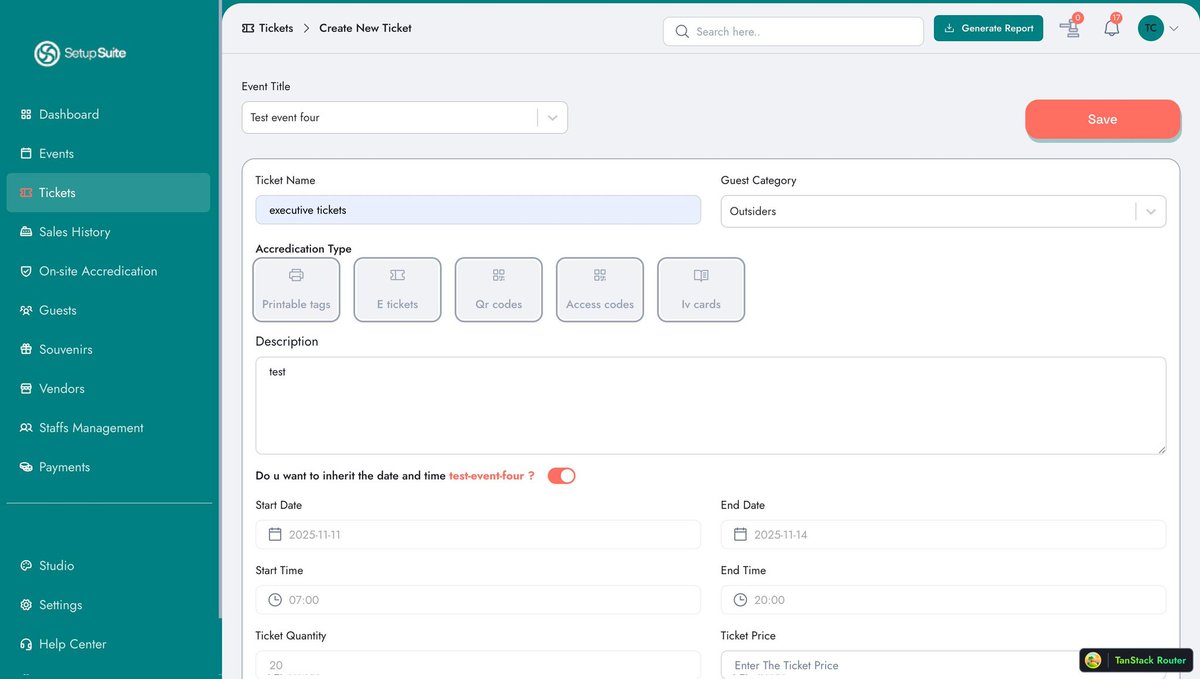
Task: Click the Start Time field 07:00
Action: 478,600
